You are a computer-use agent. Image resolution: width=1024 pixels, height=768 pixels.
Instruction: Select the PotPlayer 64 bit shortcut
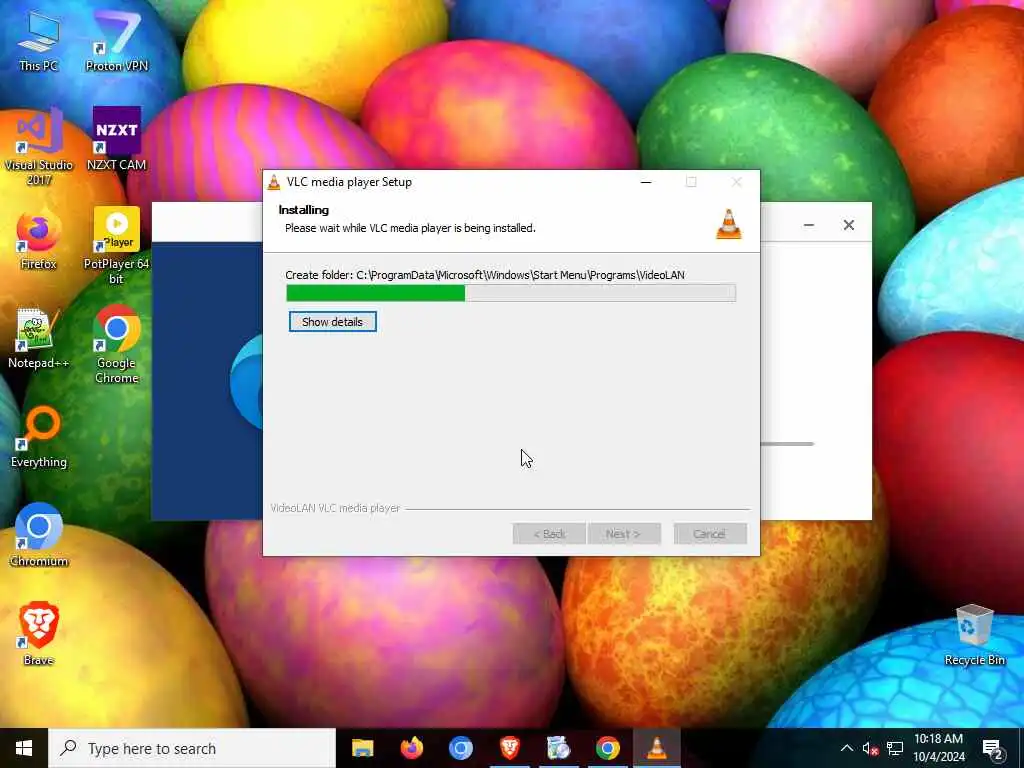coord(117,246)
